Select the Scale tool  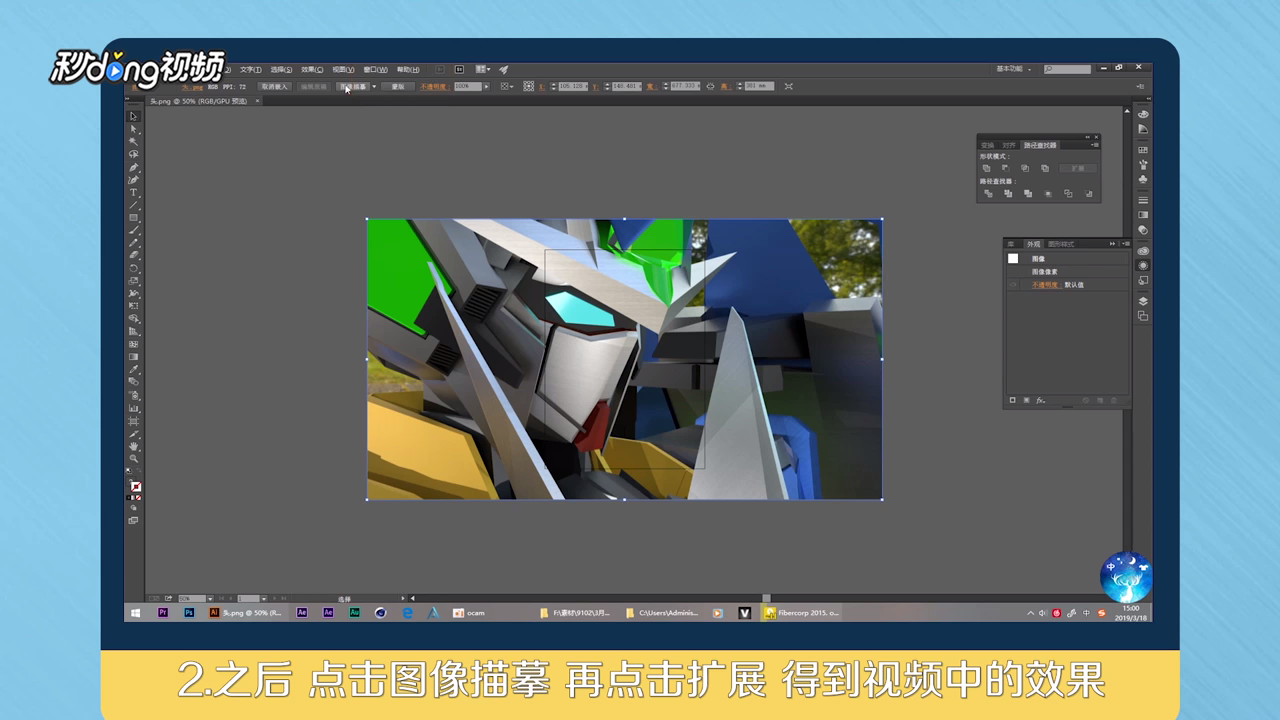(134, 281)
